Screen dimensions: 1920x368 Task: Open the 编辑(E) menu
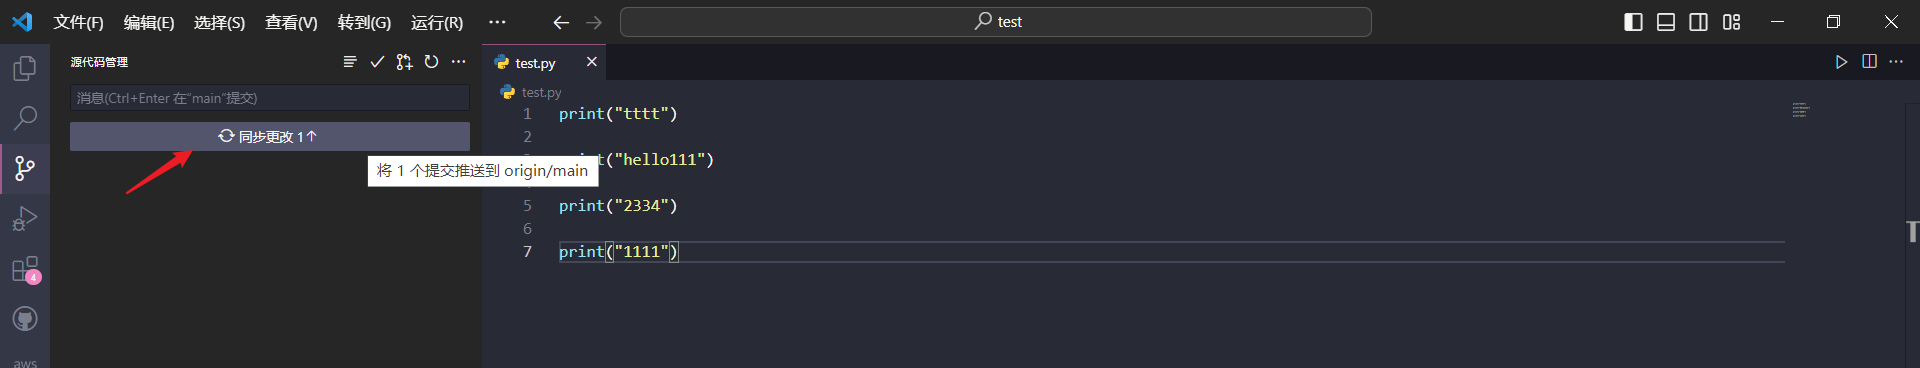coord(149,22)
